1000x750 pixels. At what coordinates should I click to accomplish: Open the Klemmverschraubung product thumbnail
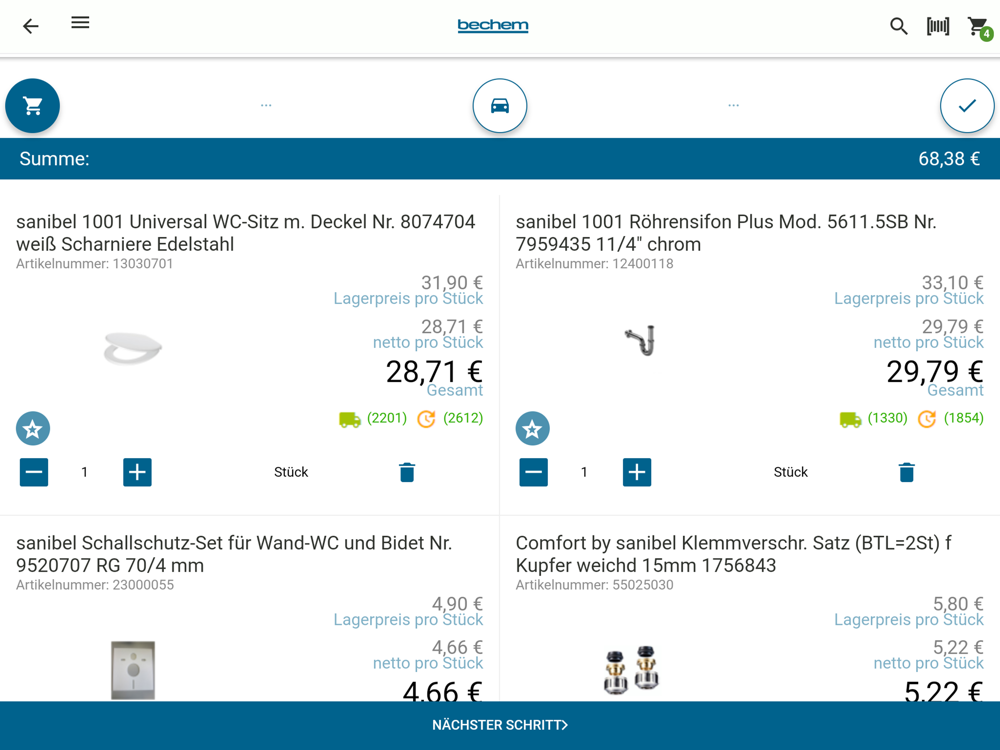tap(631, 670)
